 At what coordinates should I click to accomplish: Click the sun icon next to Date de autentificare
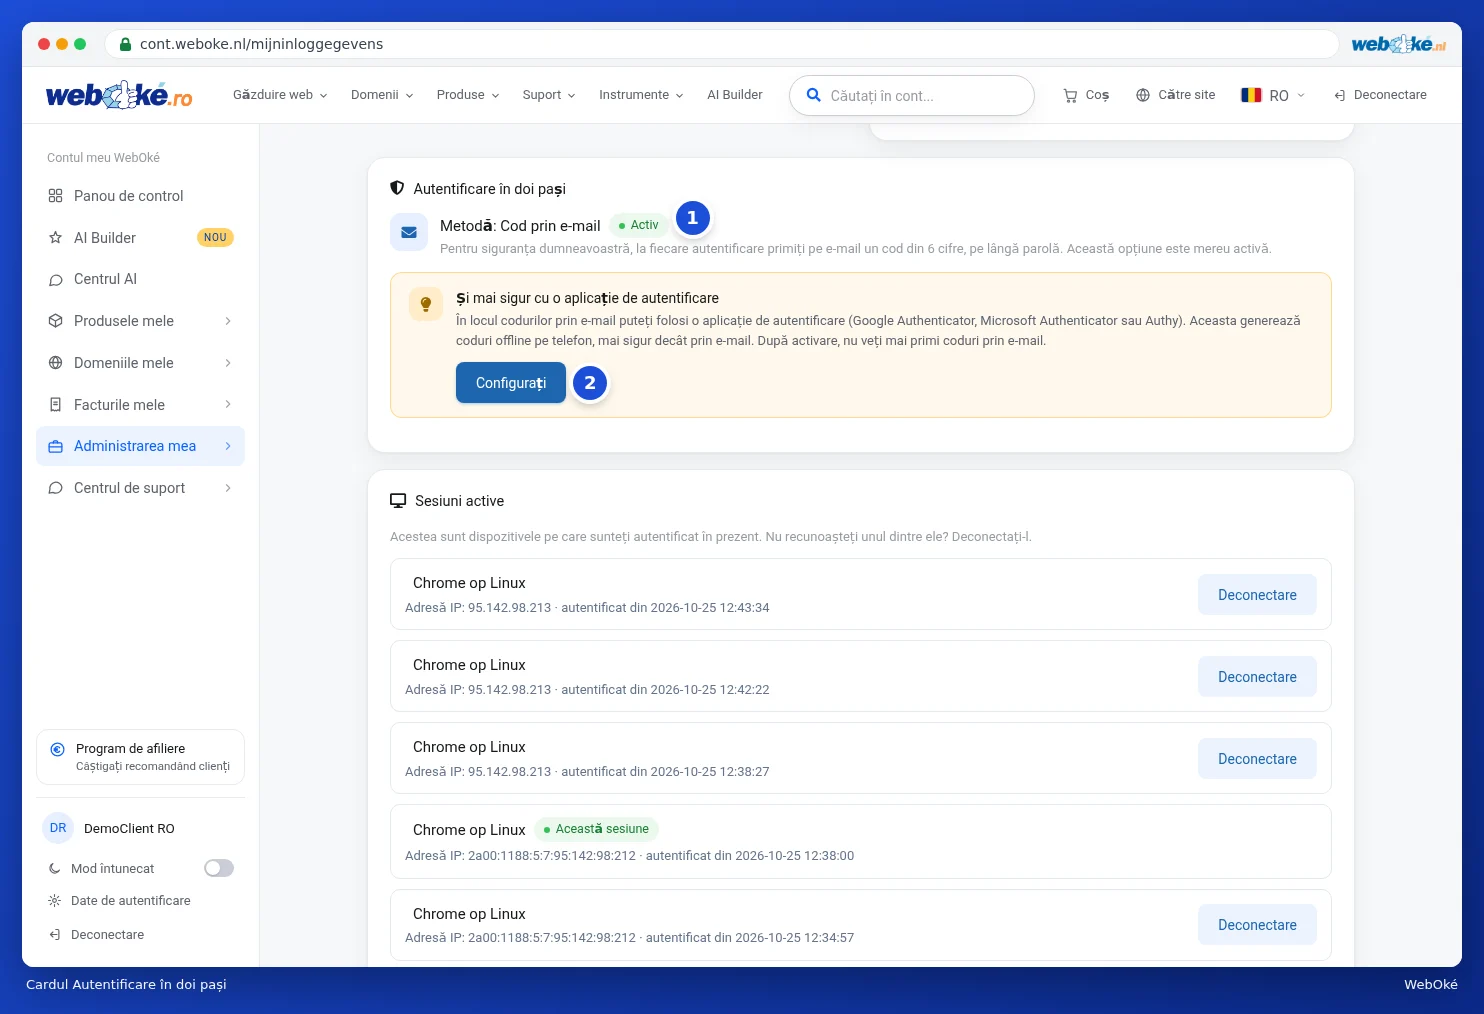point(55,901)
